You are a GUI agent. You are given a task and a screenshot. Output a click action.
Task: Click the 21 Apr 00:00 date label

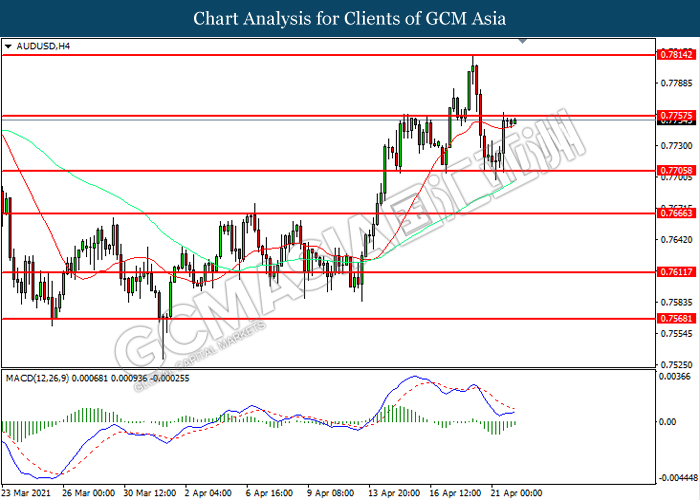tap(517, 493)
